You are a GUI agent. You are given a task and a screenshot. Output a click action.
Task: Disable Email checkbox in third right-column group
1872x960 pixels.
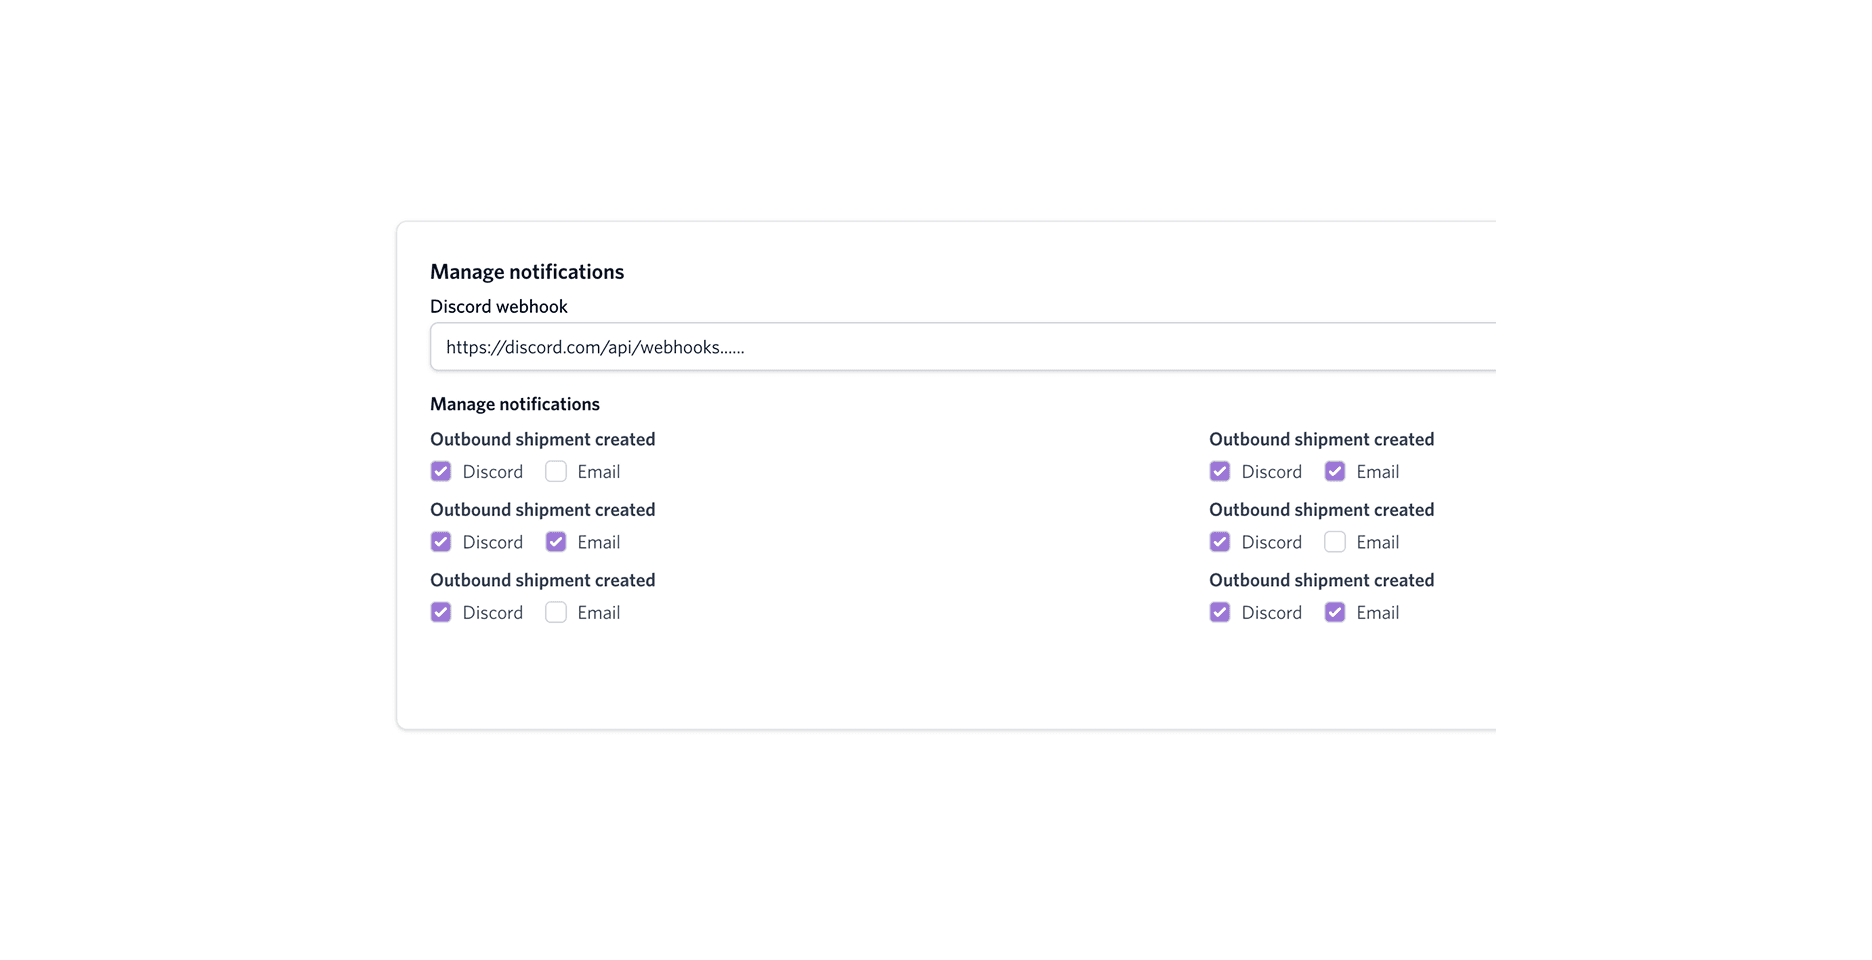tap(1335, 612)
